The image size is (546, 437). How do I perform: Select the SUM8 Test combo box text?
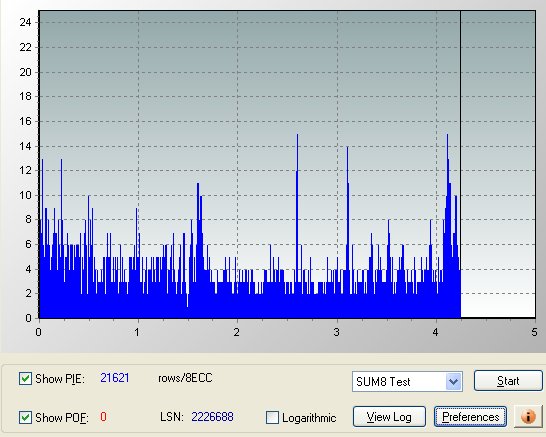coord(383,382)
